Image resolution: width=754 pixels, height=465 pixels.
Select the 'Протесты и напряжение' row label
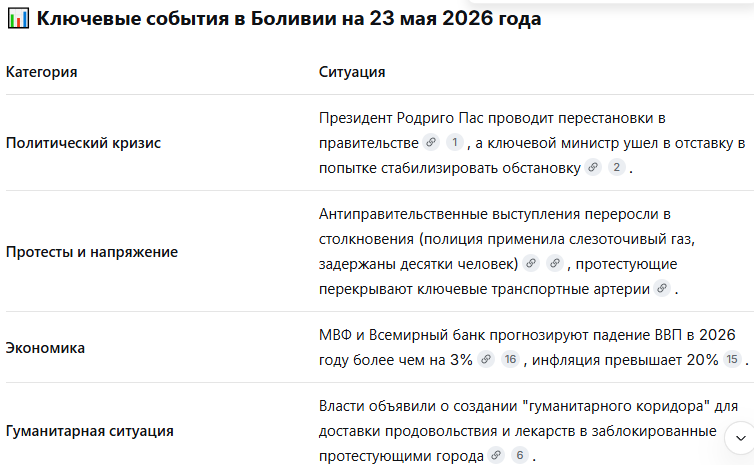point(92,251)
